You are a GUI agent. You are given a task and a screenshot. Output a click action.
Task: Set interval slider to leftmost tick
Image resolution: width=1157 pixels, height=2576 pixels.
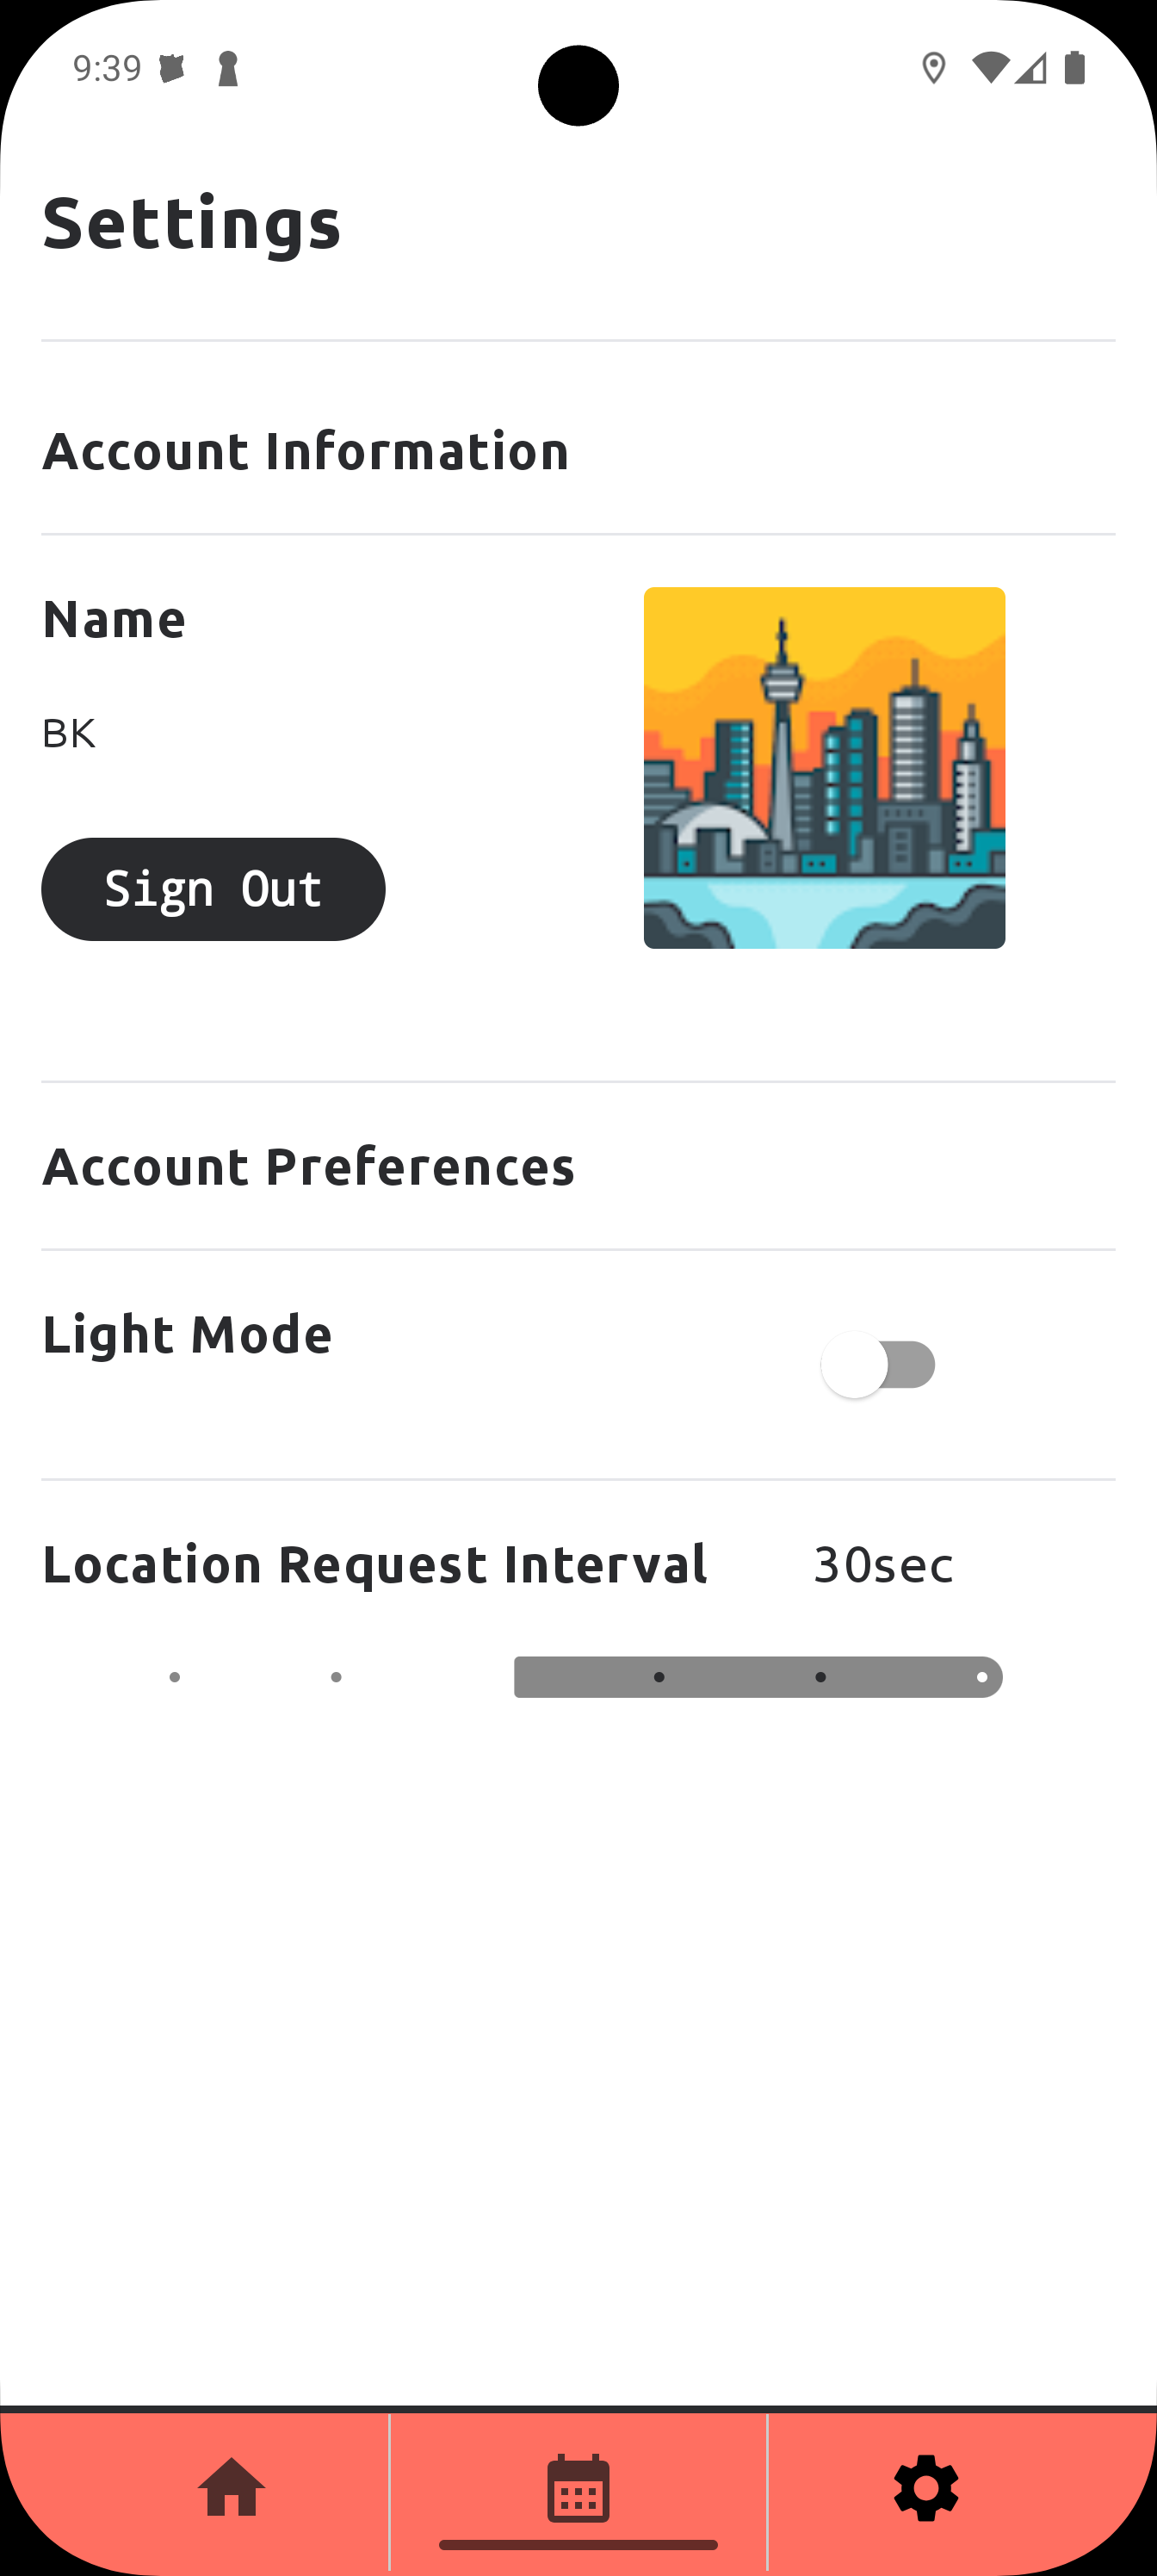[x=175, y=1677]
